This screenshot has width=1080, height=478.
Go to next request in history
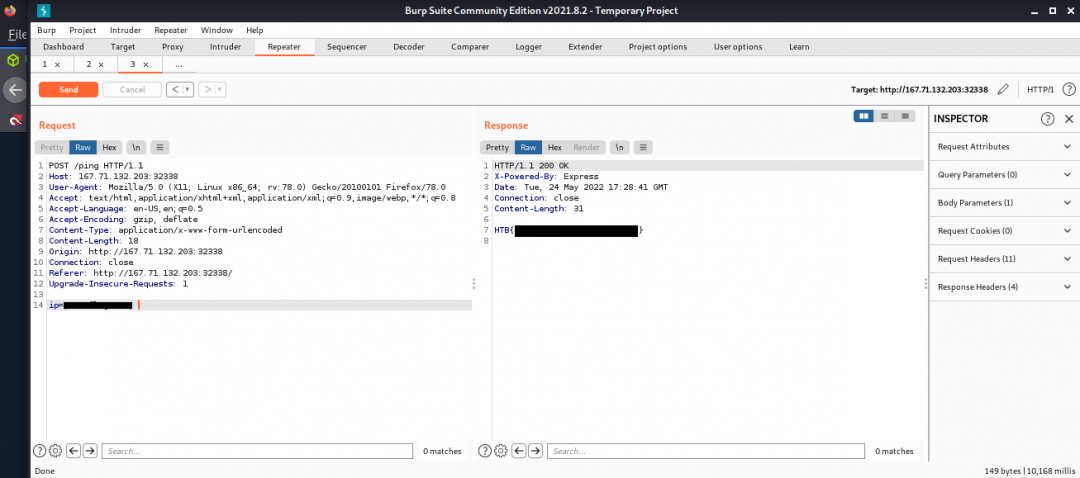coord(206,90)
